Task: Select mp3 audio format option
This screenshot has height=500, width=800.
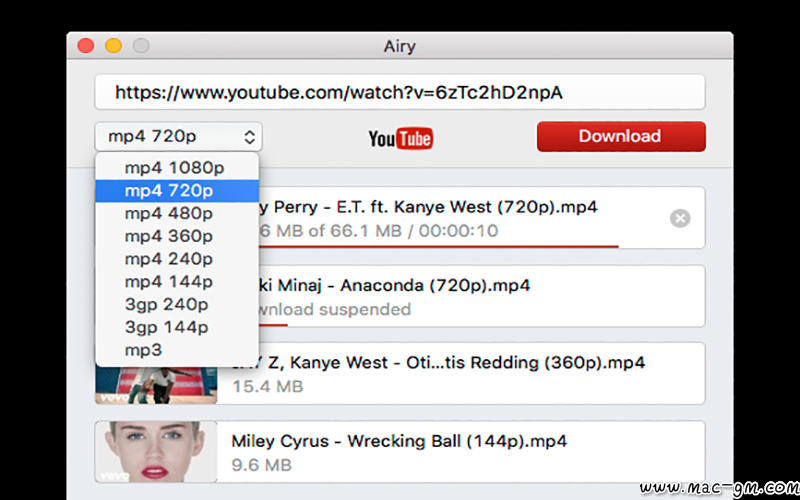Action: pyautogui.click(x=177, y=350)
